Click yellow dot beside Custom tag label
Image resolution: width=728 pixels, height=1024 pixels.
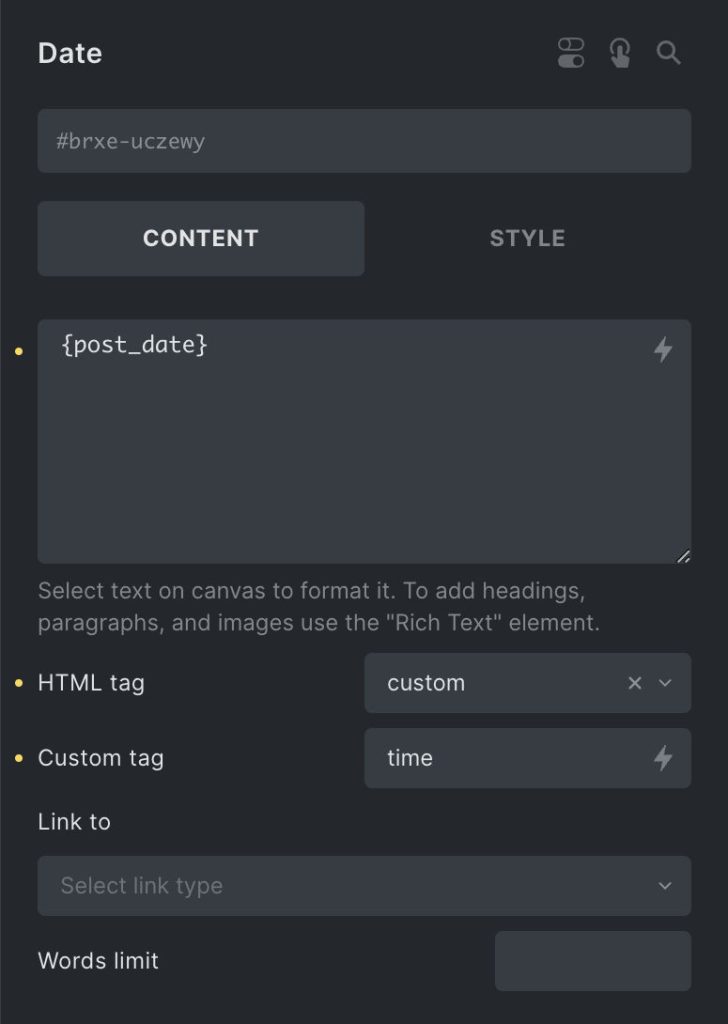tap(19, 759)
